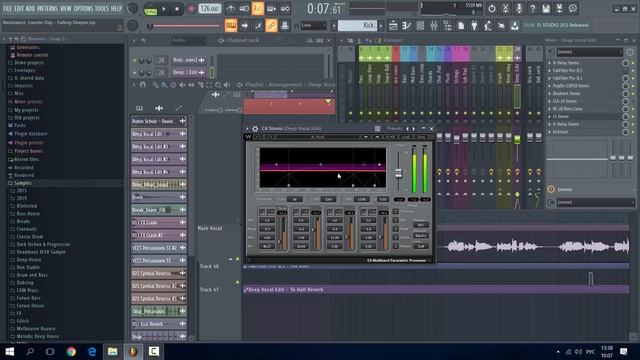Open the PATTERNS menu
Image resolution: width=640 pixels, height=360 pixels.
(x=47, y=8)
